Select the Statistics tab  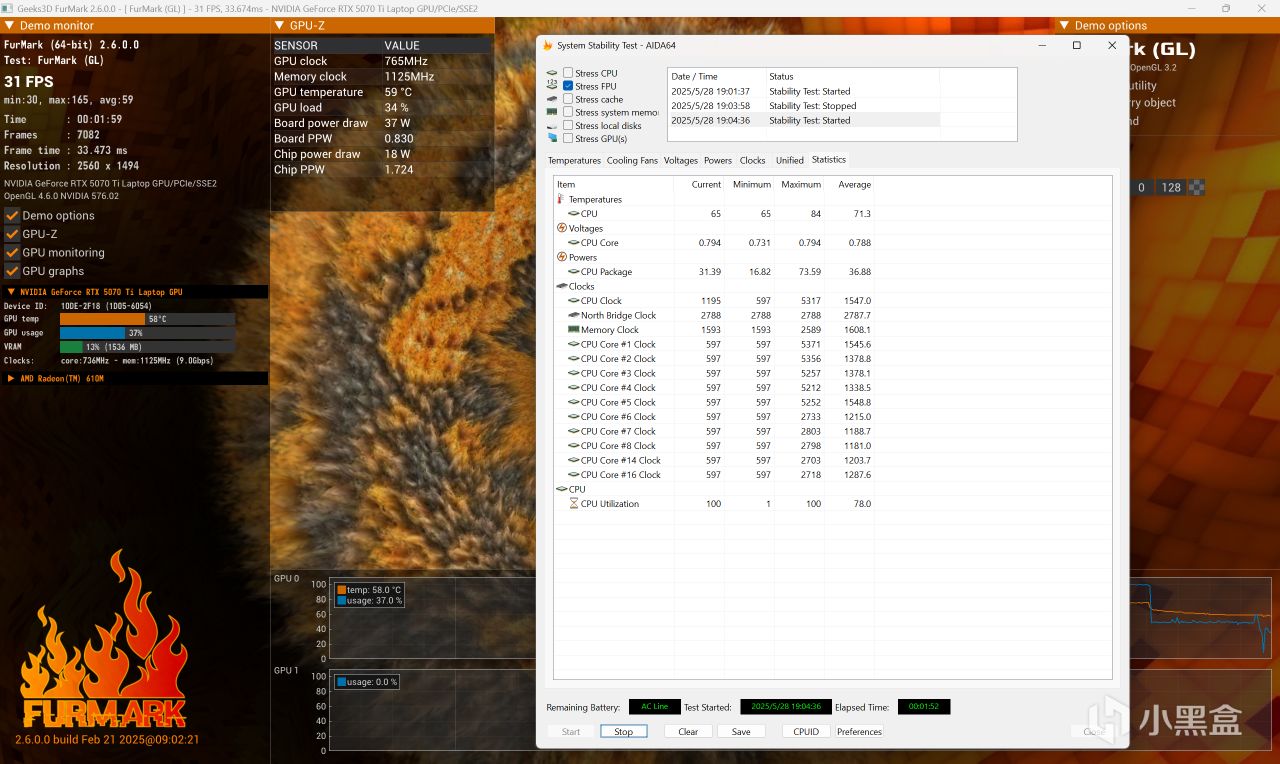[829, 159]
